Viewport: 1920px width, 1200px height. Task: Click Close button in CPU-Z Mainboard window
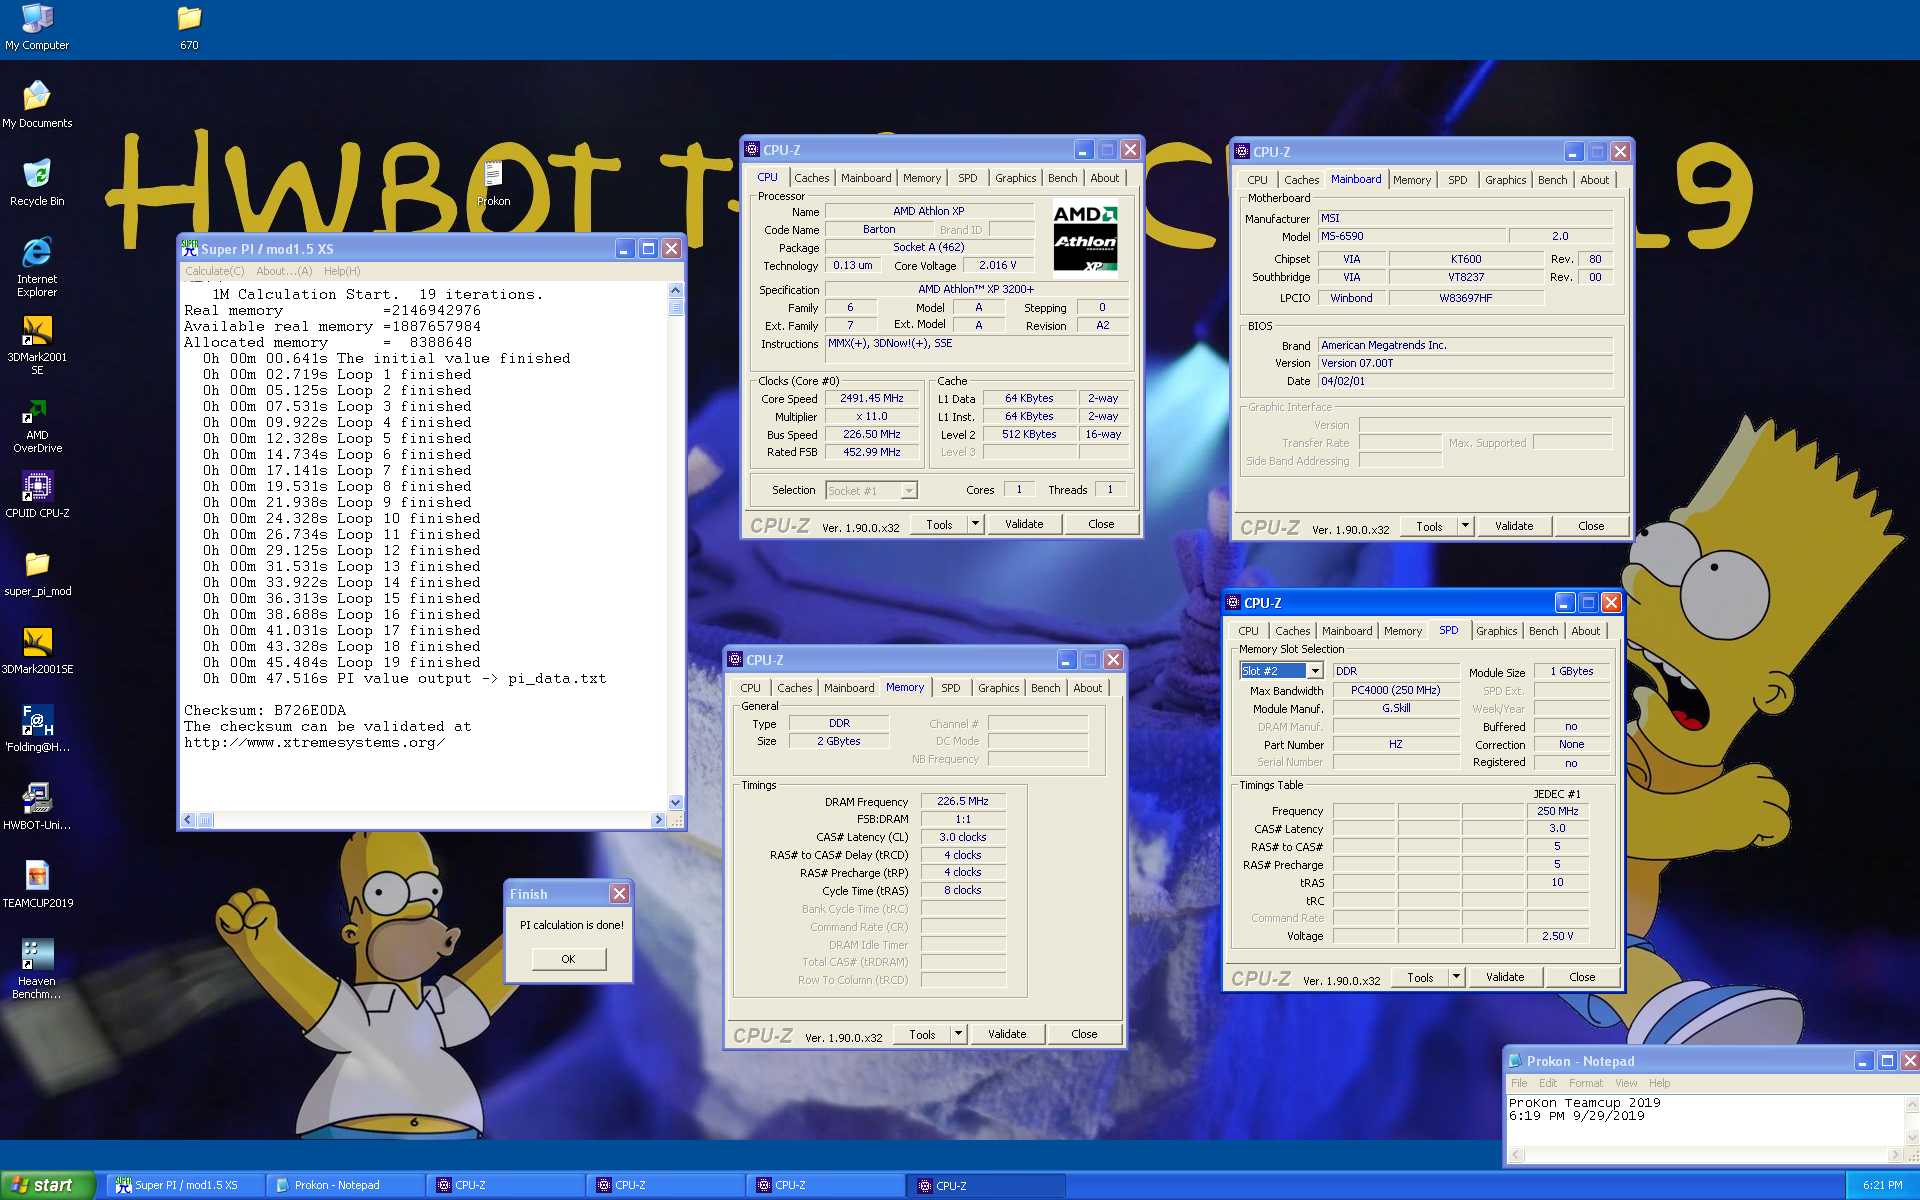pos(1590,526)
